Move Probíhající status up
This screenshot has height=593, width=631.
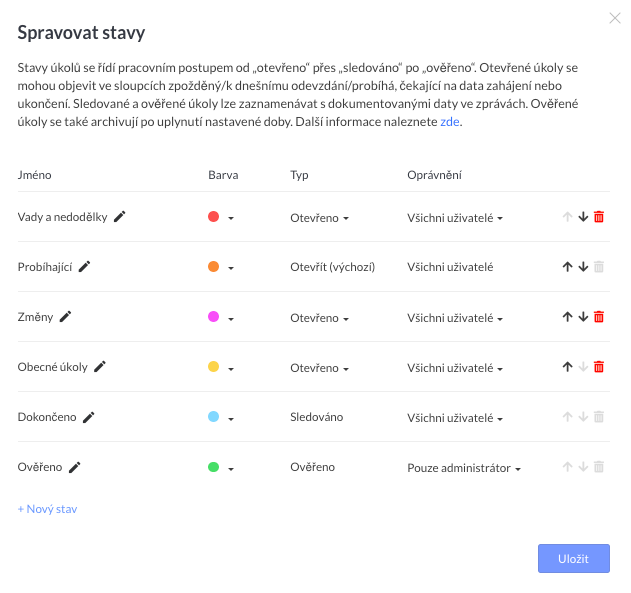pos(567,267)
